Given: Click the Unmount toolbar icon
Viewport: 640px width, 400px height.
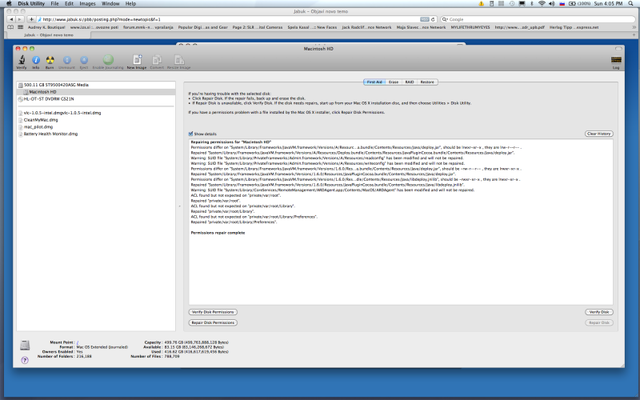Looking at the screenshot, I should pyautogui.click(x=67, y=60).
